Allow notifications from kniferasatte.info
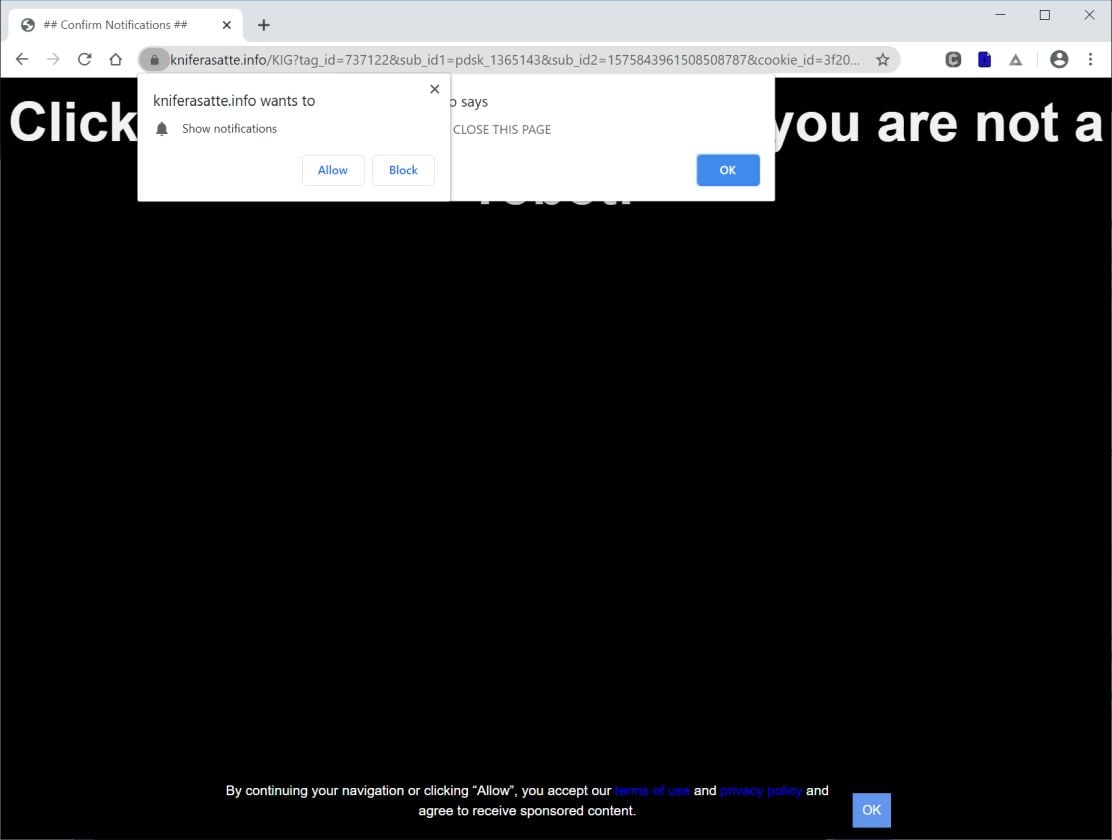 [x=333, y=170]
